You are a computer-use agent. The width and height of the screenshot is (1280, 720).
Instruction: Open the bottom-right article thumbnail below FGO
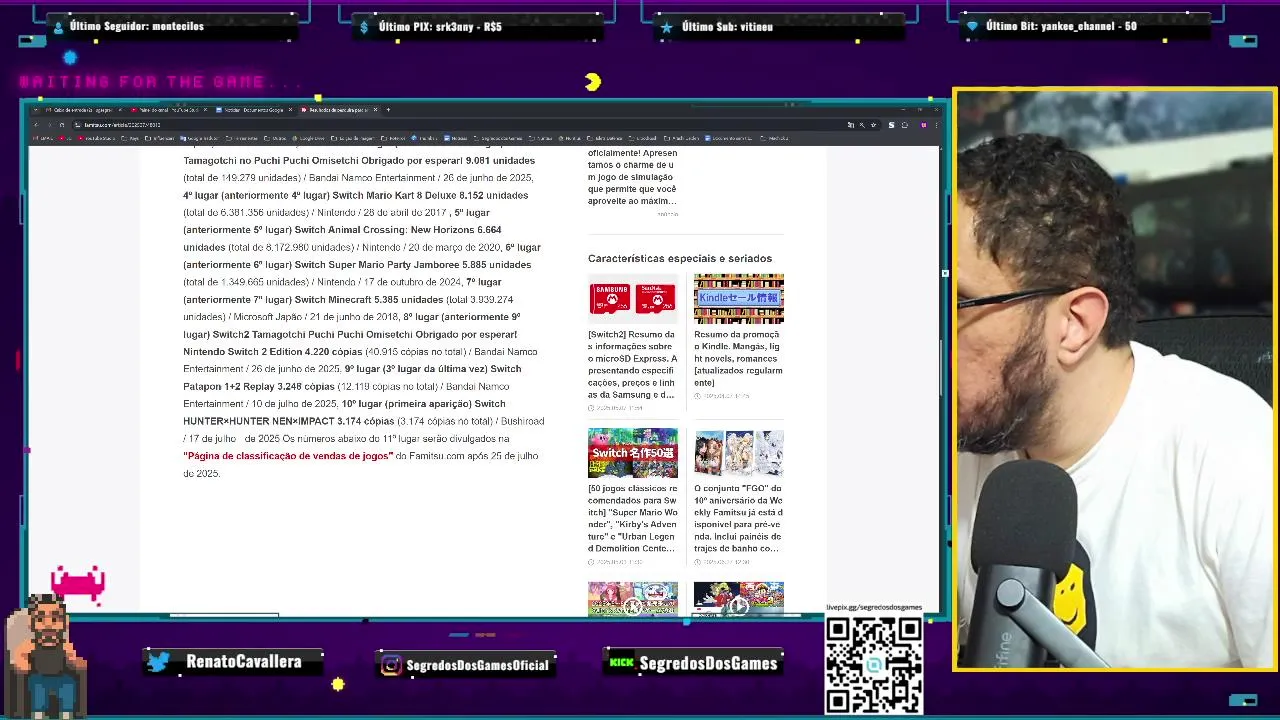[739, 598]
